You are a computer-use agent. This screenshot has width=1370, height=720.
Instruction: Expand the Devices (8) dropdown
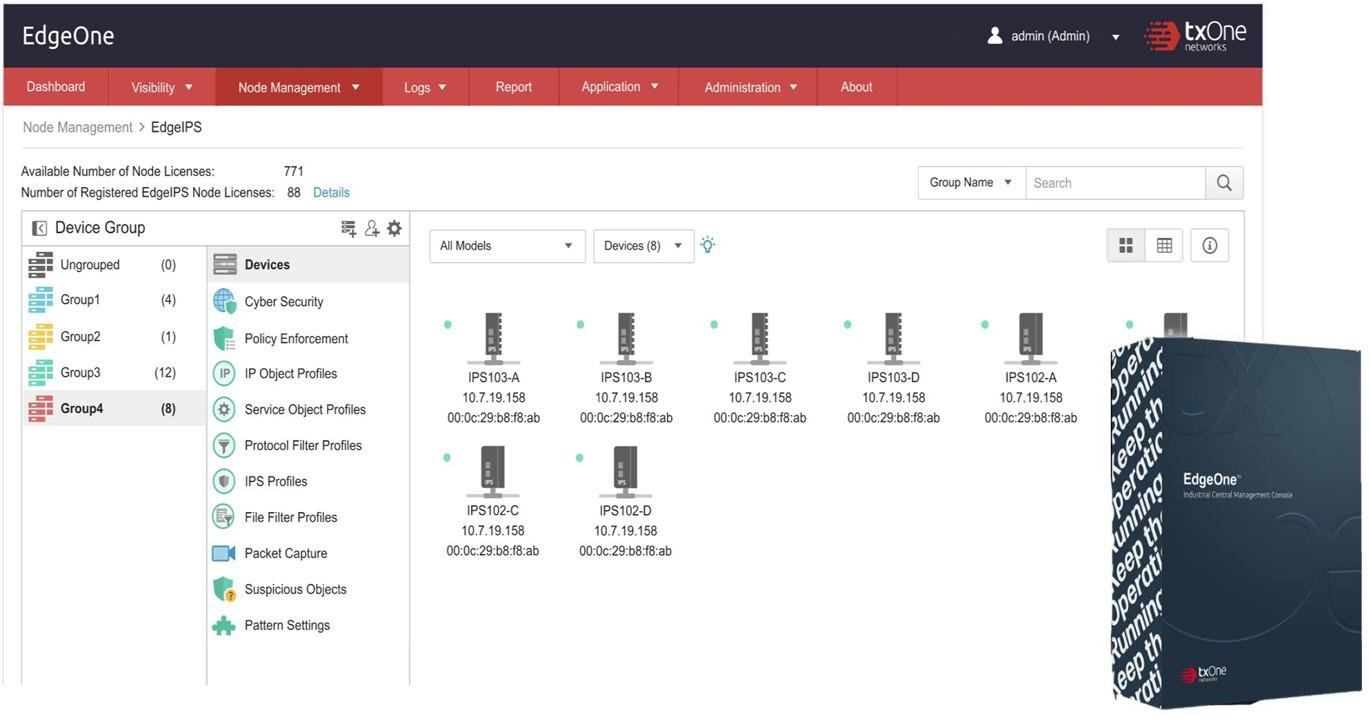click(x=643, y=246)
